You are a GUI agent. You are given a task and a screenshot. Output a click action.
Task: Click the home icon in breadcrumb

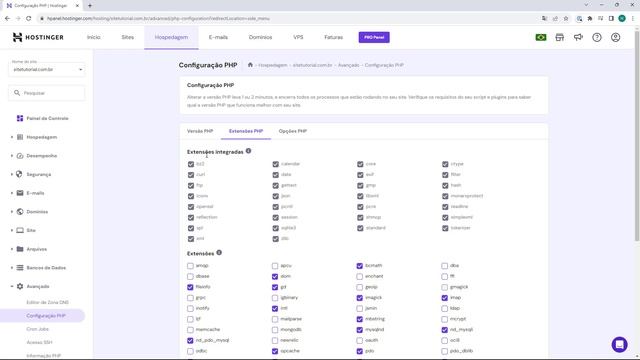[x=250, y=65]
